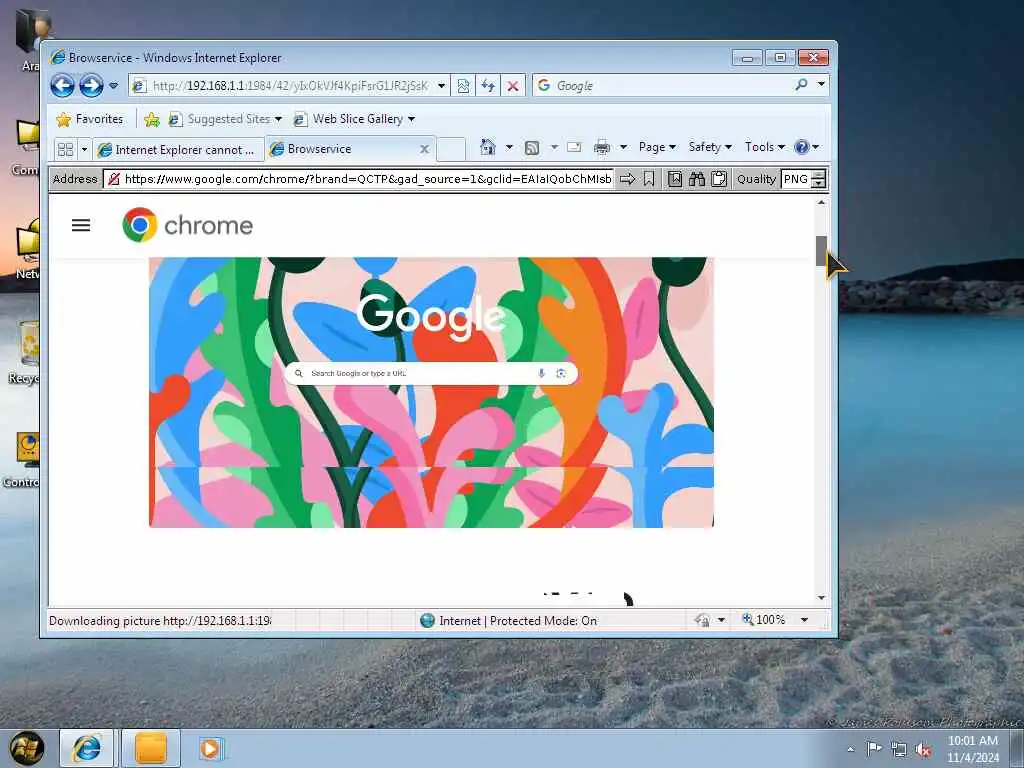Viewport: 1024px width, 768px height.
Task: Open the Help question mark icon
Action: point(801,147)
